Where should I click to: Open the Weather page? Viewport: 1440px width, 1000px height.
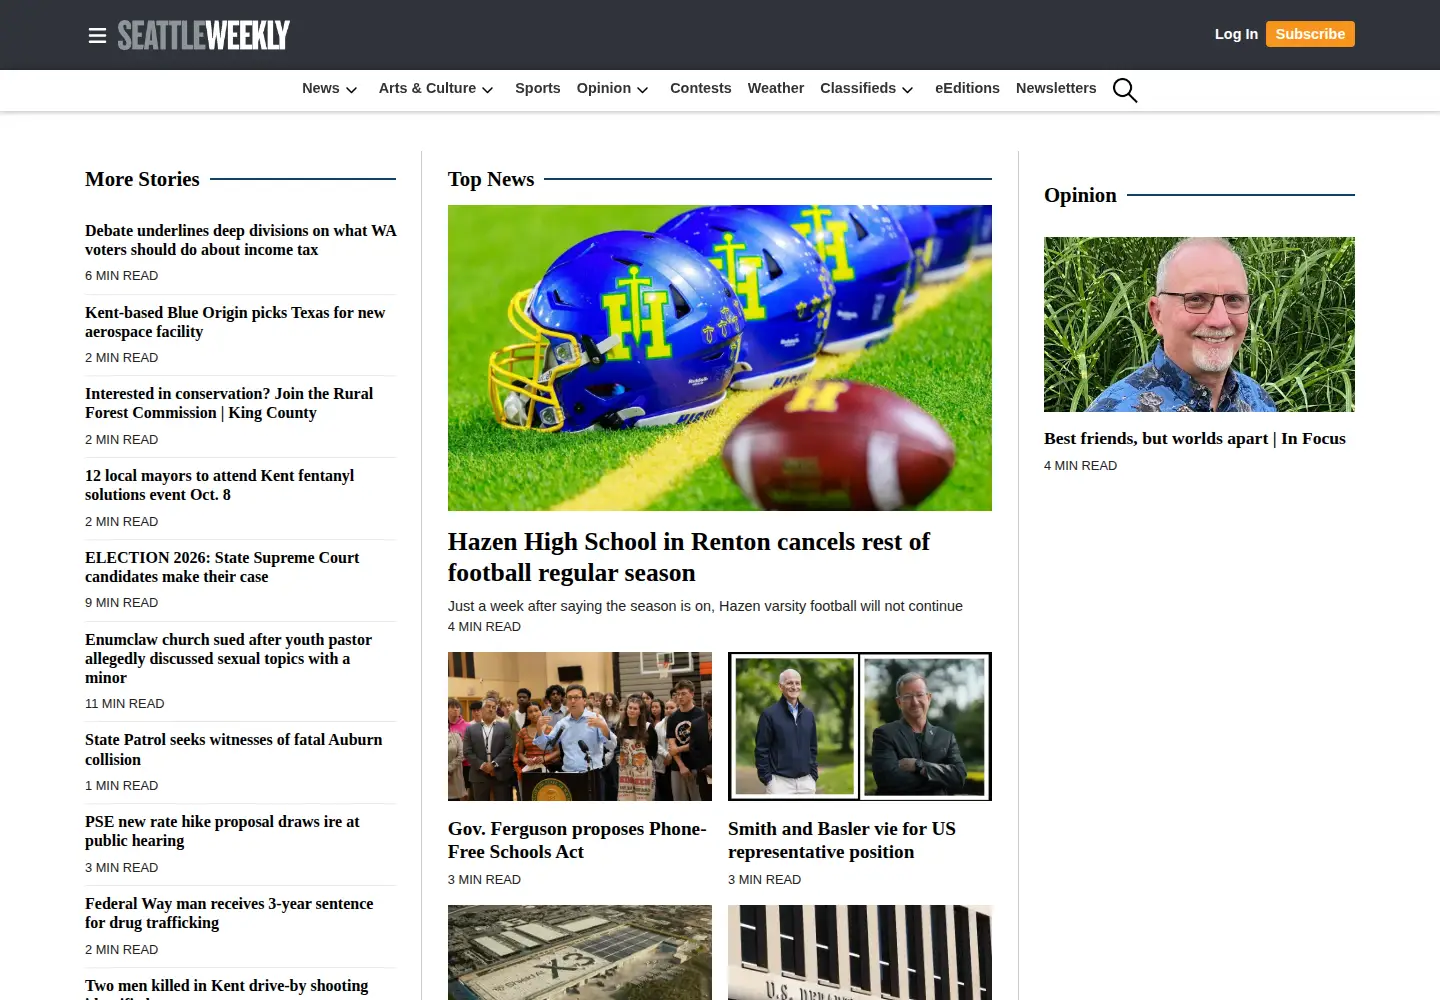[776, 88]
